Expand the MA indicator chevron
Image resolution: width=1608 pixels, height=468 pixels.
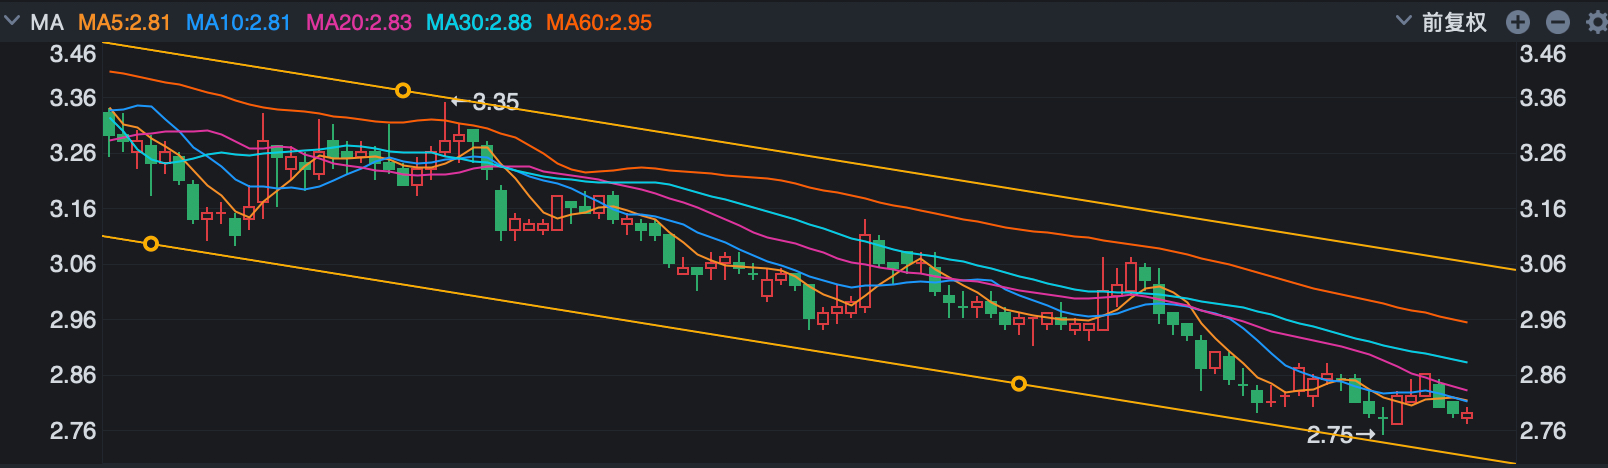(x=12, y=21)
